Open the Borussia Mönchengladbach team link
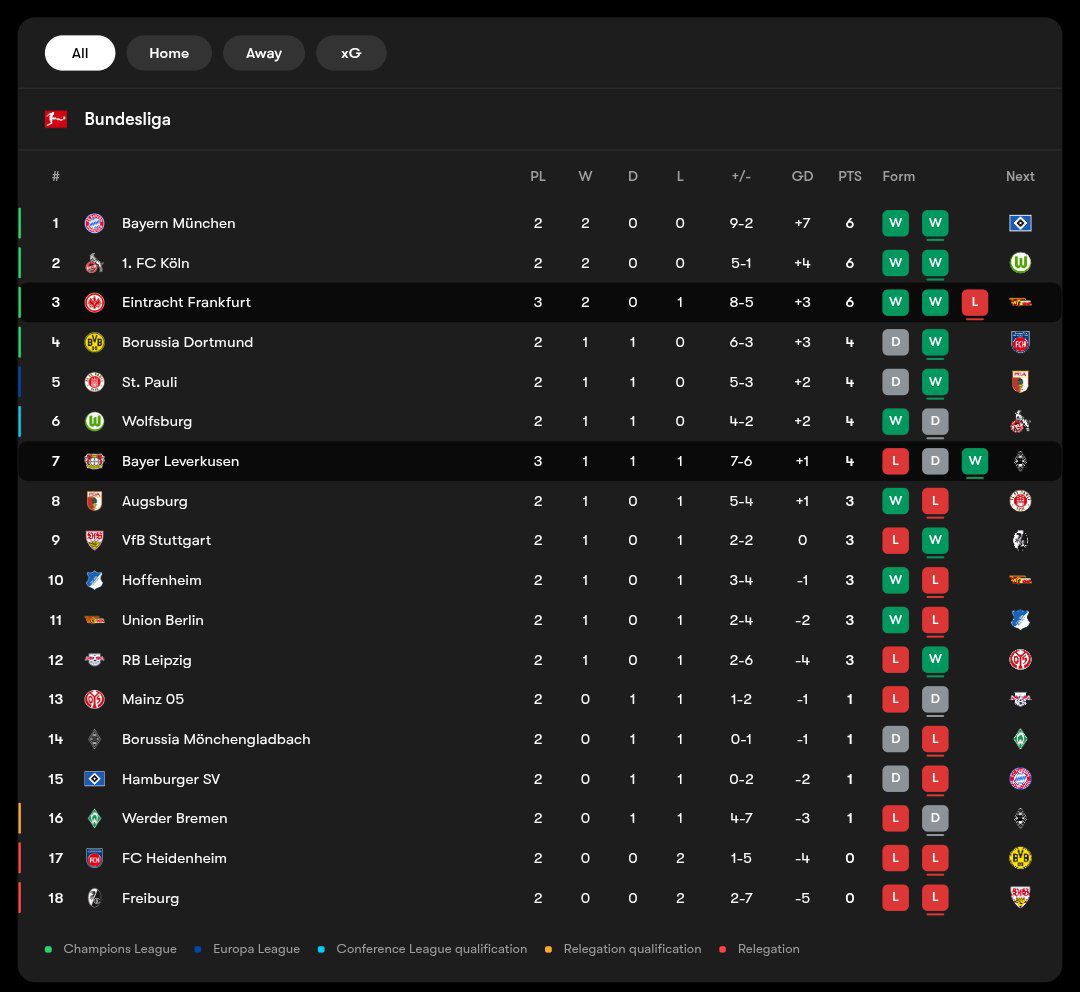This screenshot has width=1080, height=992. [216, 739]
